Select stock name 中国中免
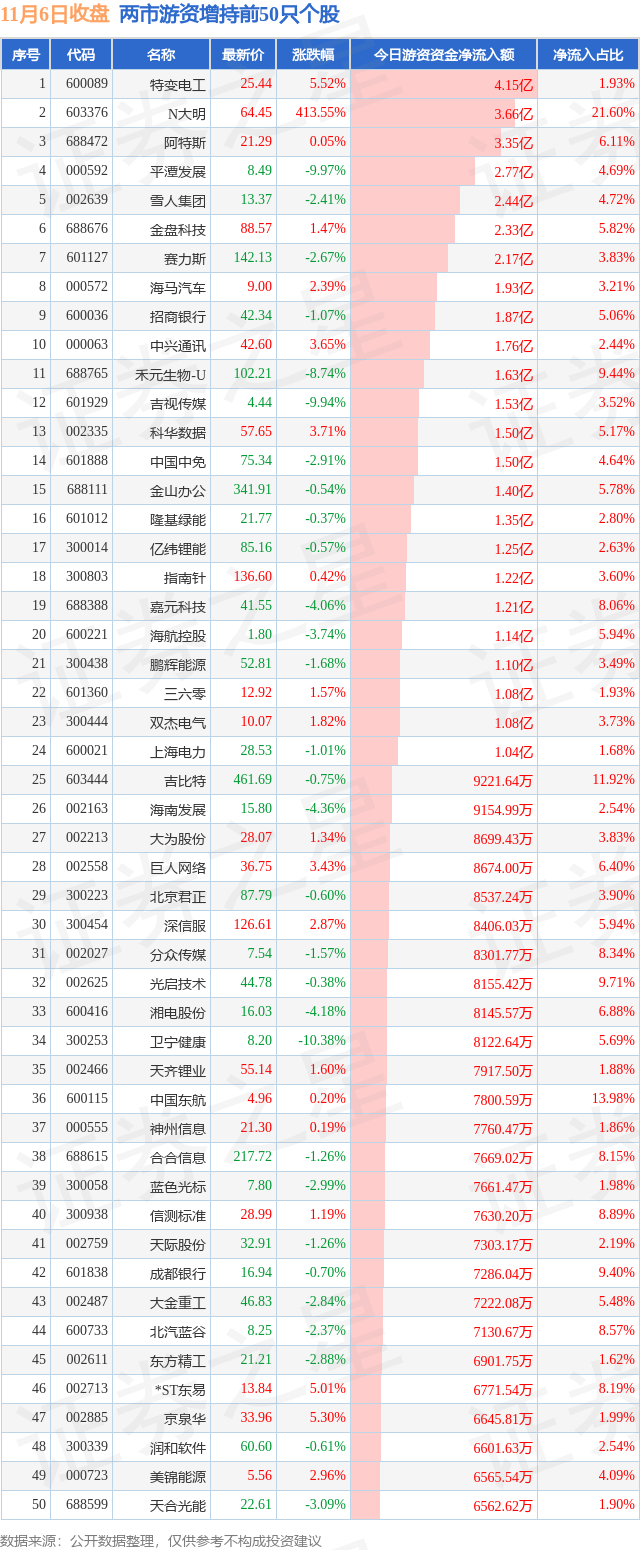This screenshot has width=640, height=1550. pos(178,462)
